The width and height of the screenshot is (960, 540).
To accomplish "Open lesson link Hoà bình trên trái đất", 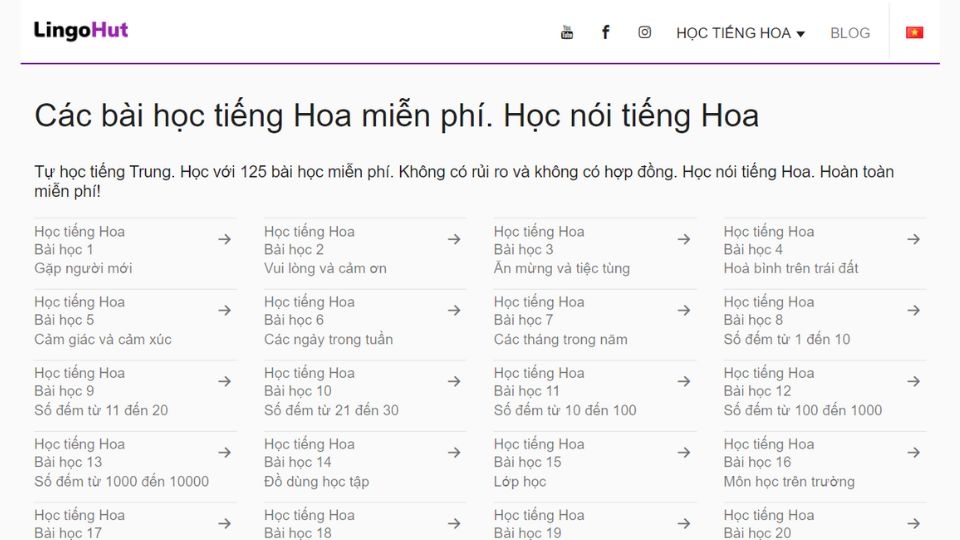I will [791, 268].
